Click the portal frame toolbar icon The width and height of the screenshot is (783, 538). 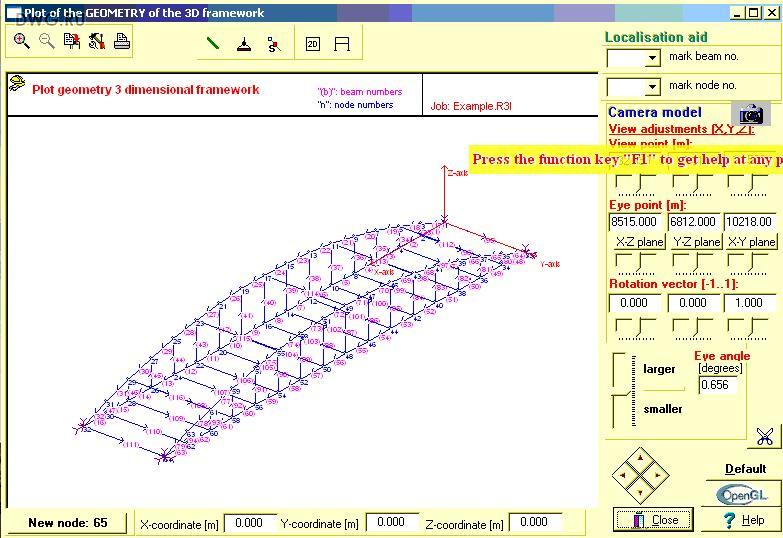click(x=342, y=44)
